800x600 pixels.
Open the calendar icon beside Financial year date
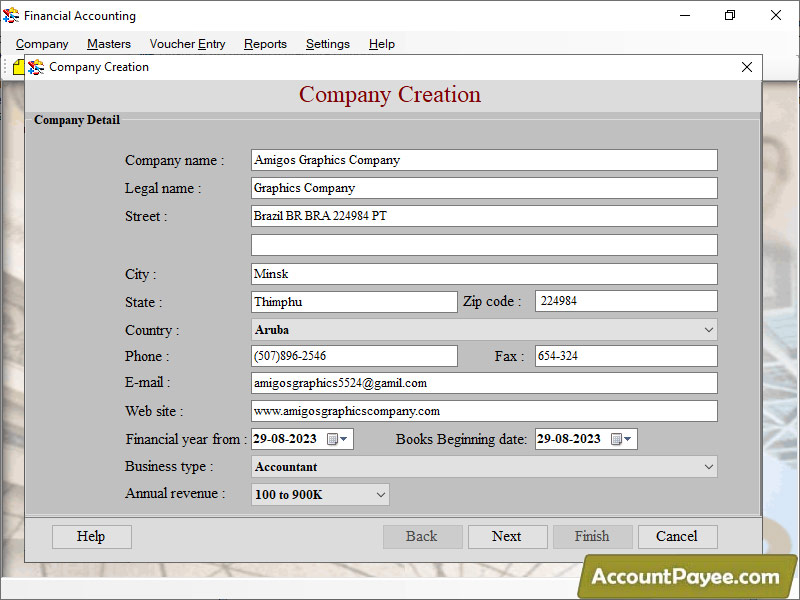click(330, 438)
